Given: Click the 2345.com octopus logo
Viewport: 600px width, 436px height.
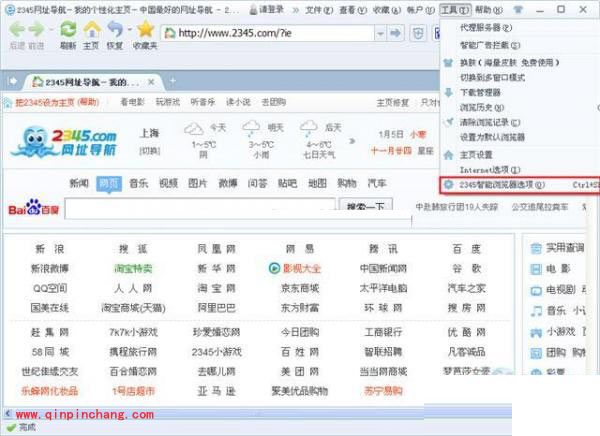Looking at the screenshot, I should coord(65,142).
